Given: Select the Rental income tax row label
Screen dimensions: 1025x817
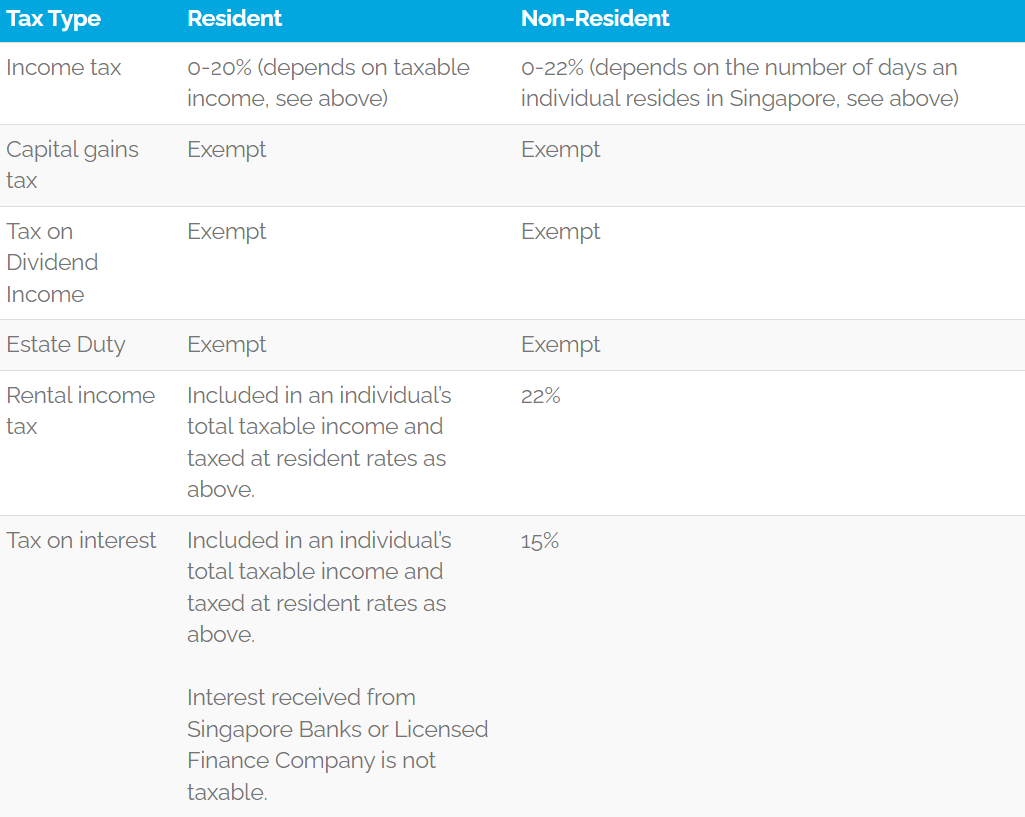Looking at the screenshot, I should click(80, 410).
